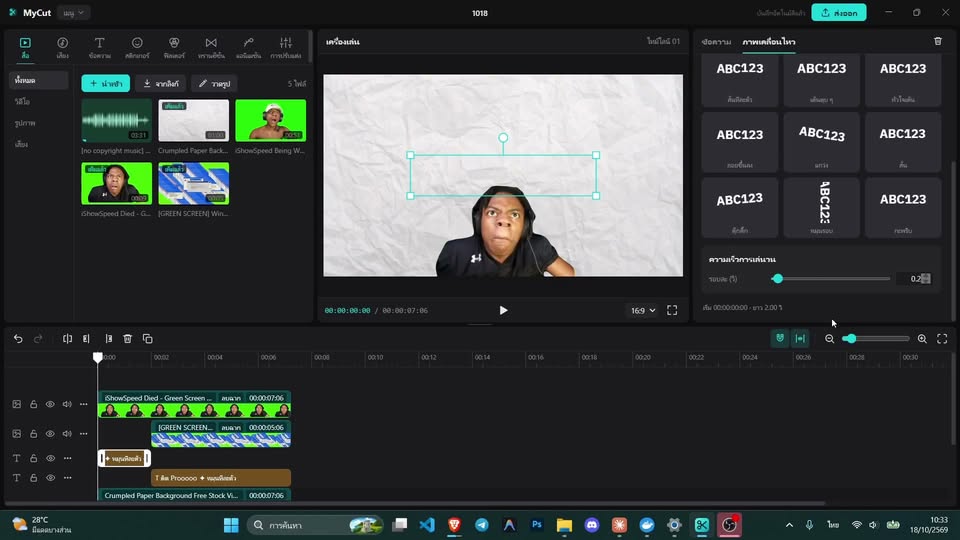
Task: Adjust the animation speed slider
Action: (x=831, y=279)
